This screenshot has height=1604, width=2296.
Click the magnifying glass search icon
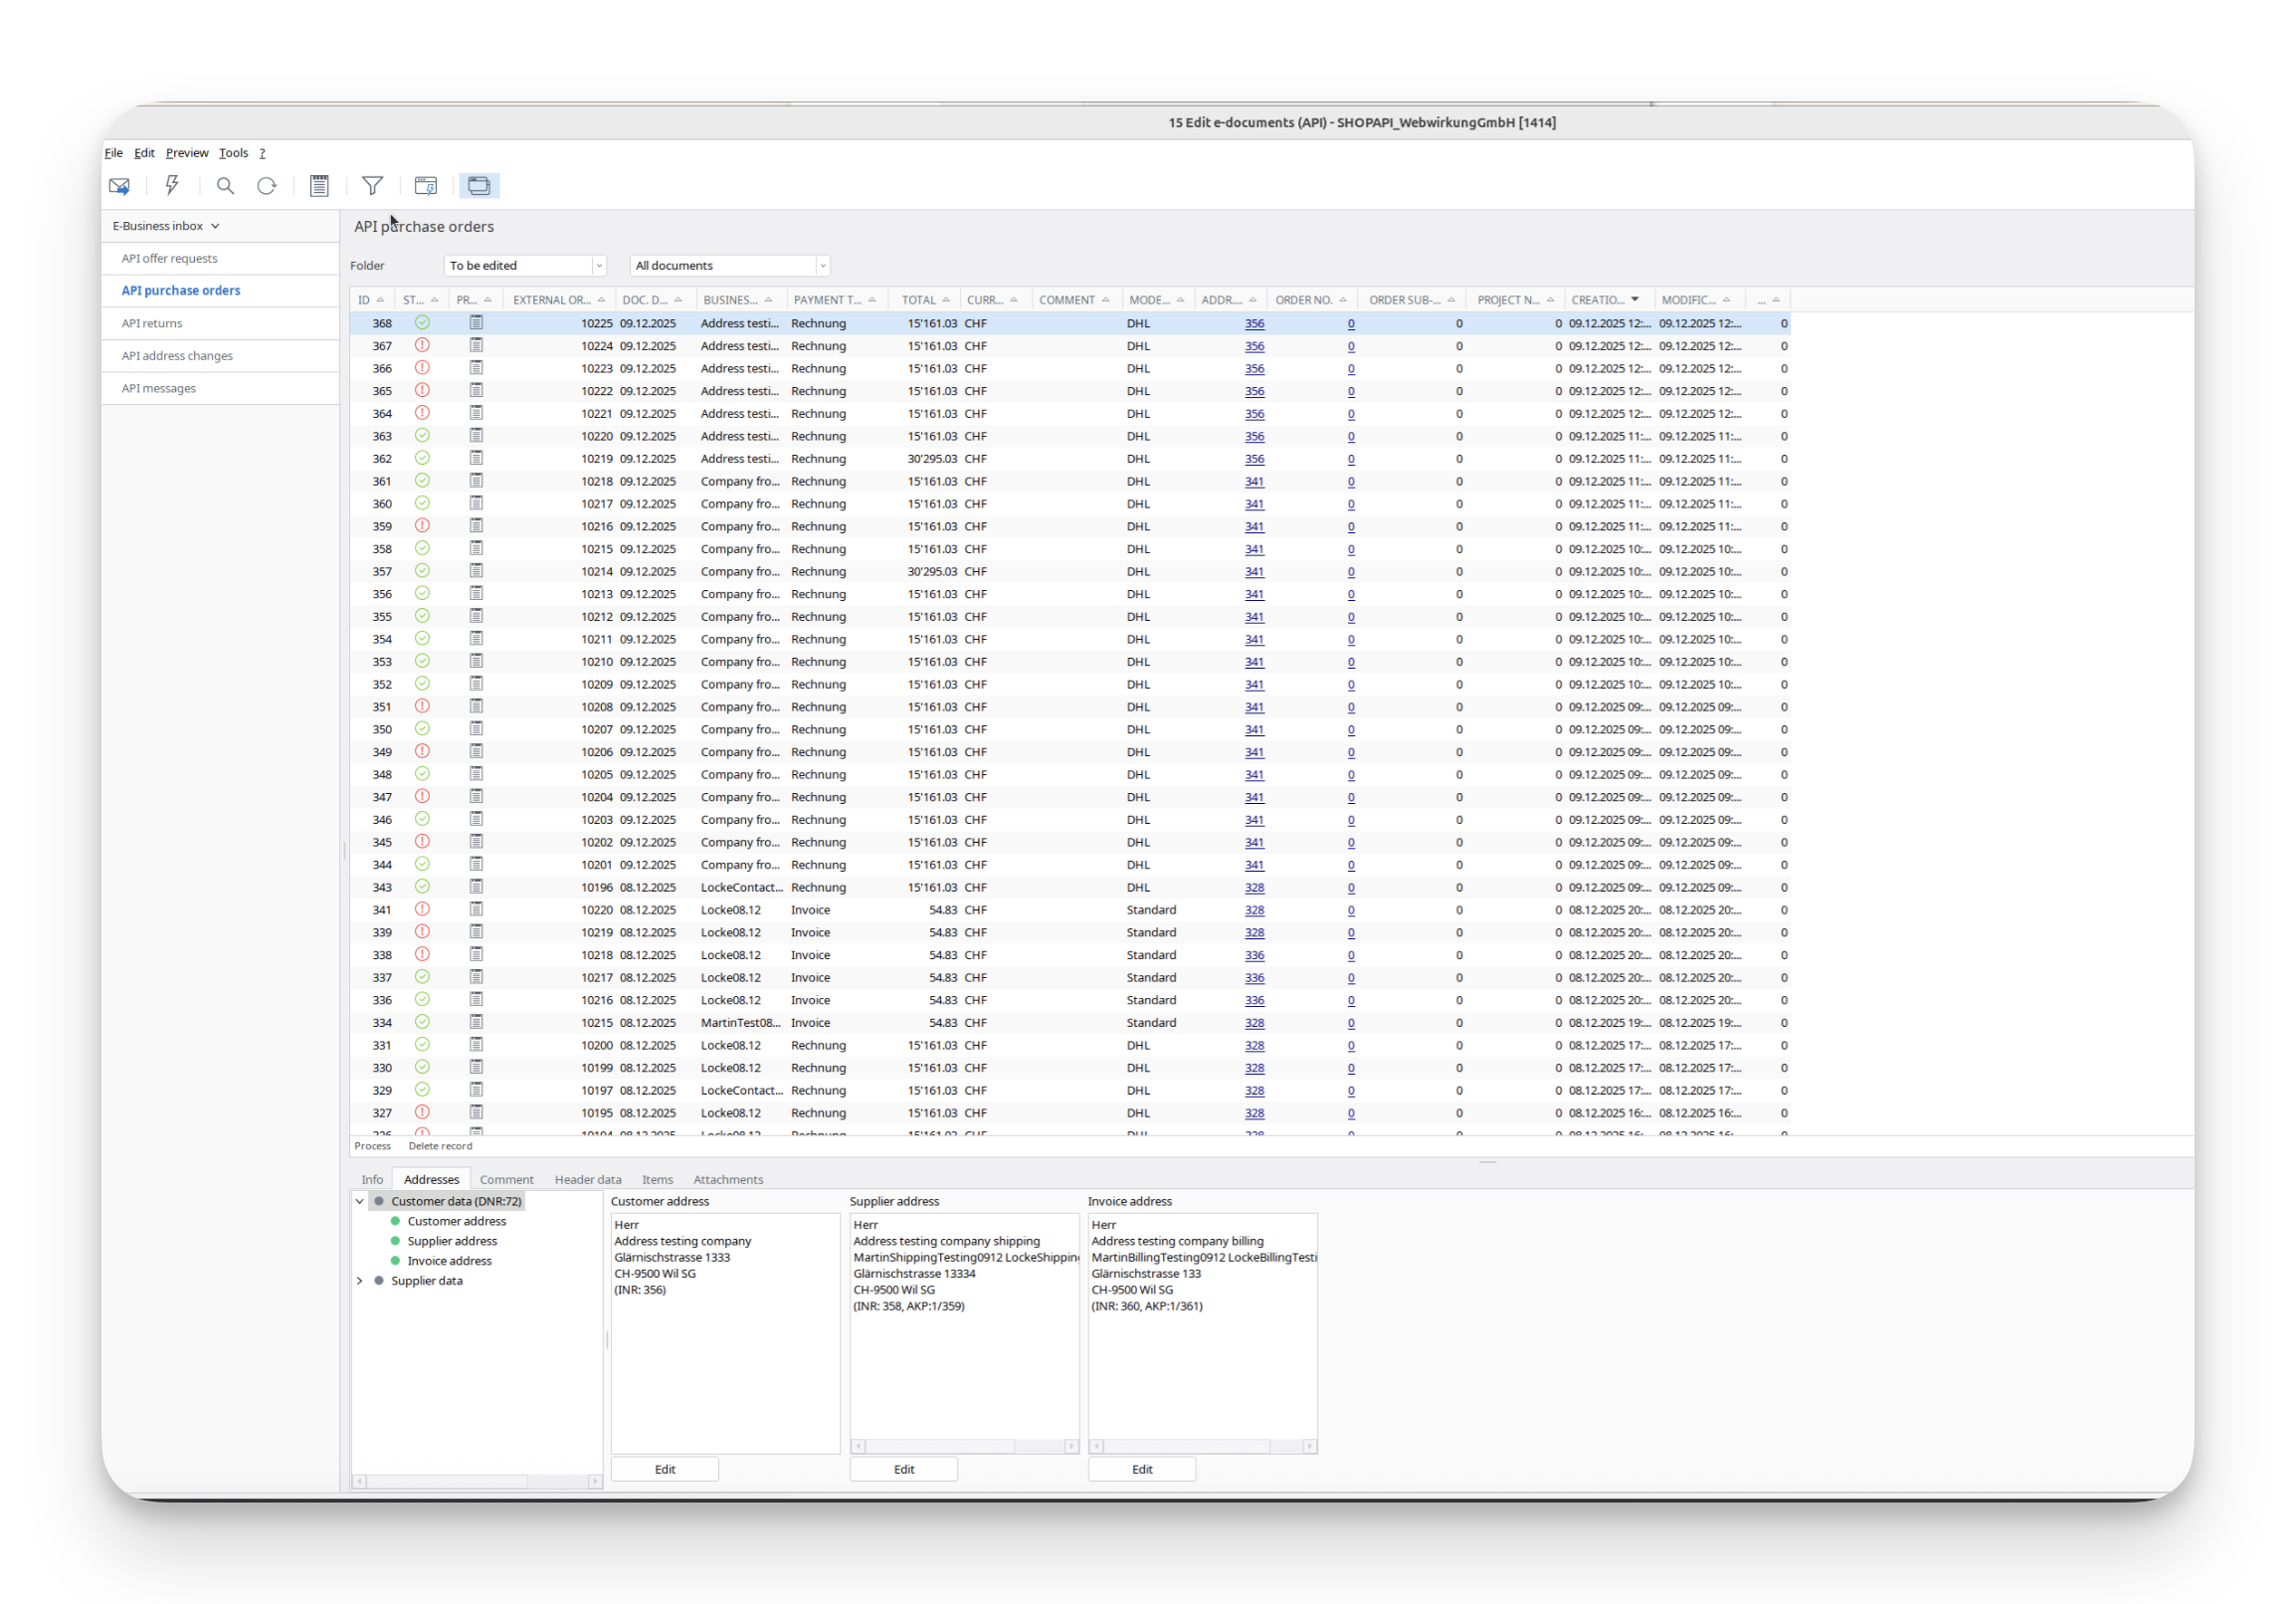click(x=225, y=186)
